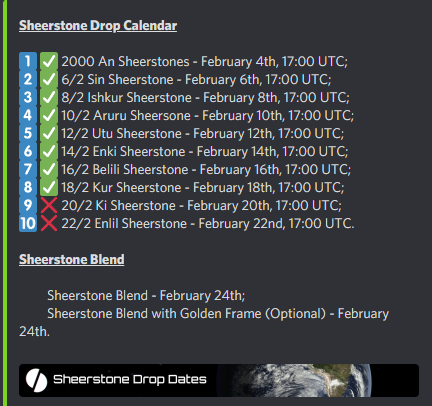Click the number 5 emoji icon
Screen dimensions: 432x406
[28, 133]
